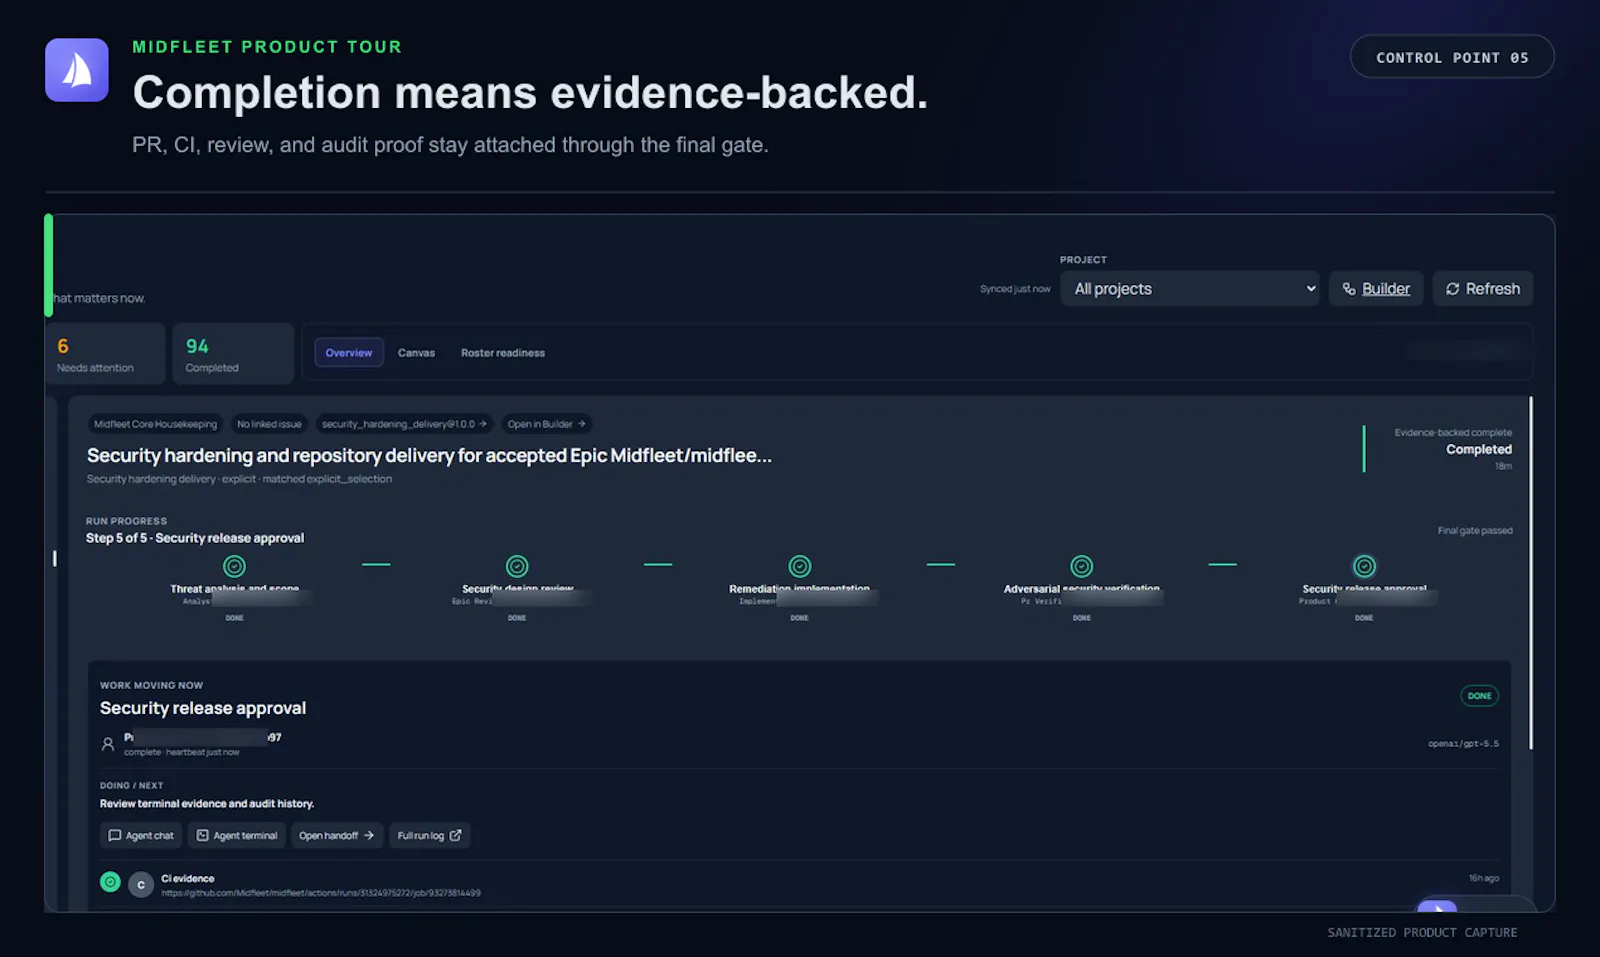
Task: Open the Agent terminal
Action: pos(237,835)
